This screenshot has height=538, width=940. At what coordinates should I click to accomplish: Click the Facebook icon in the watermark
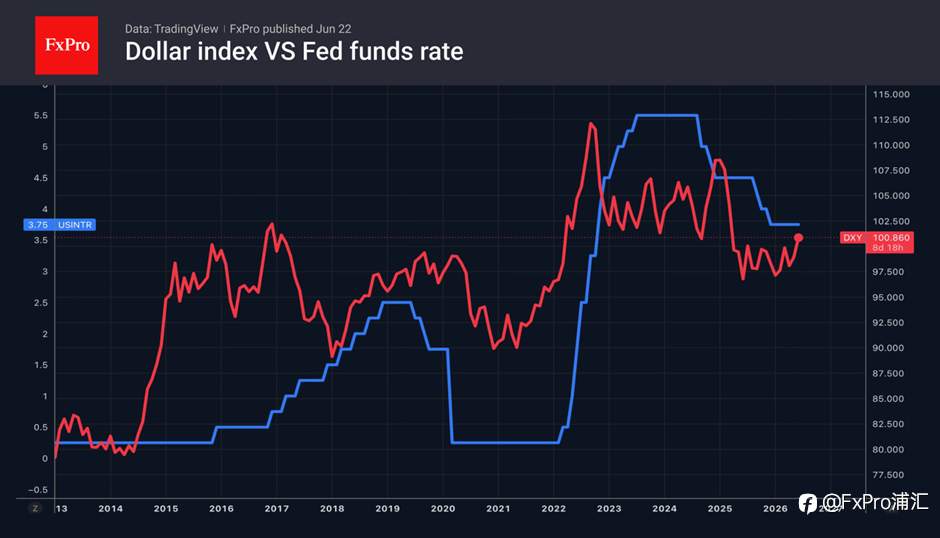pyautogui.click(x=808, y=503)
